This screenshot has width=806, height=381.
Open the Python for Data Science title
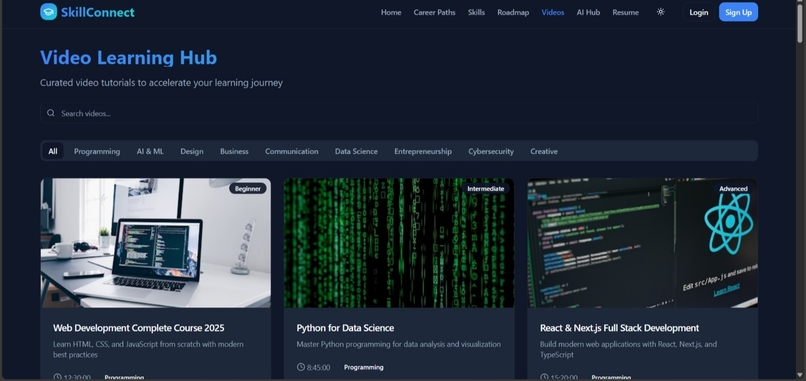[x=345, y=328]
